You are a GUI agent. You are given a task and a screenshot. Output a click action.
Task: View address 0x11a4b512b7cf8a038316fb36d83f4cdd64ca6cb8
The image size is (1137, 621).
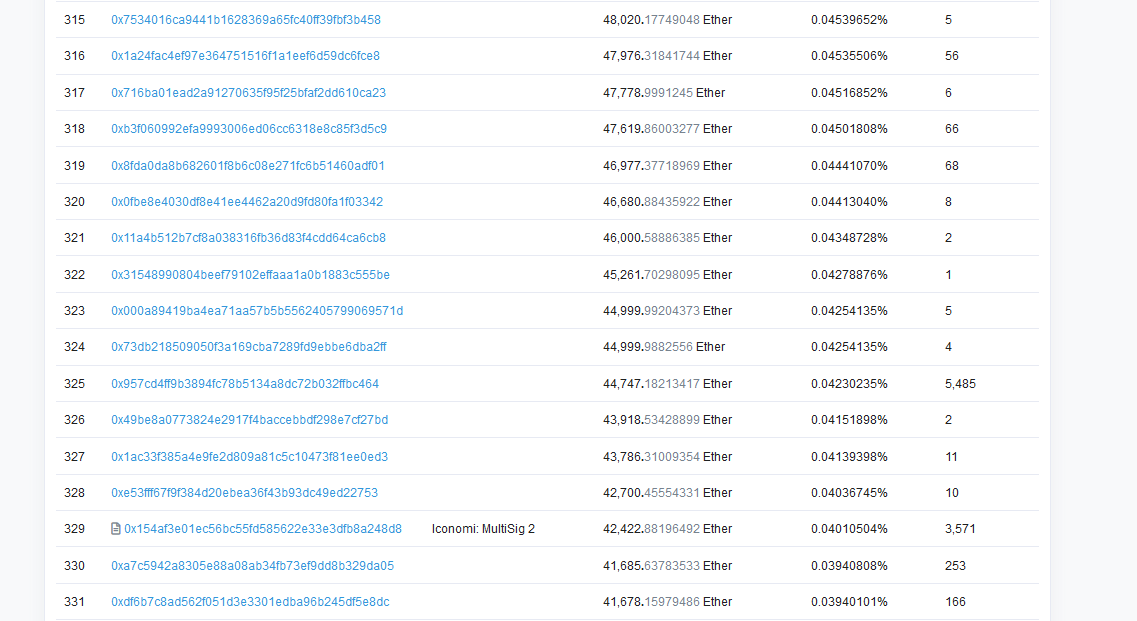tap(248, 238)
